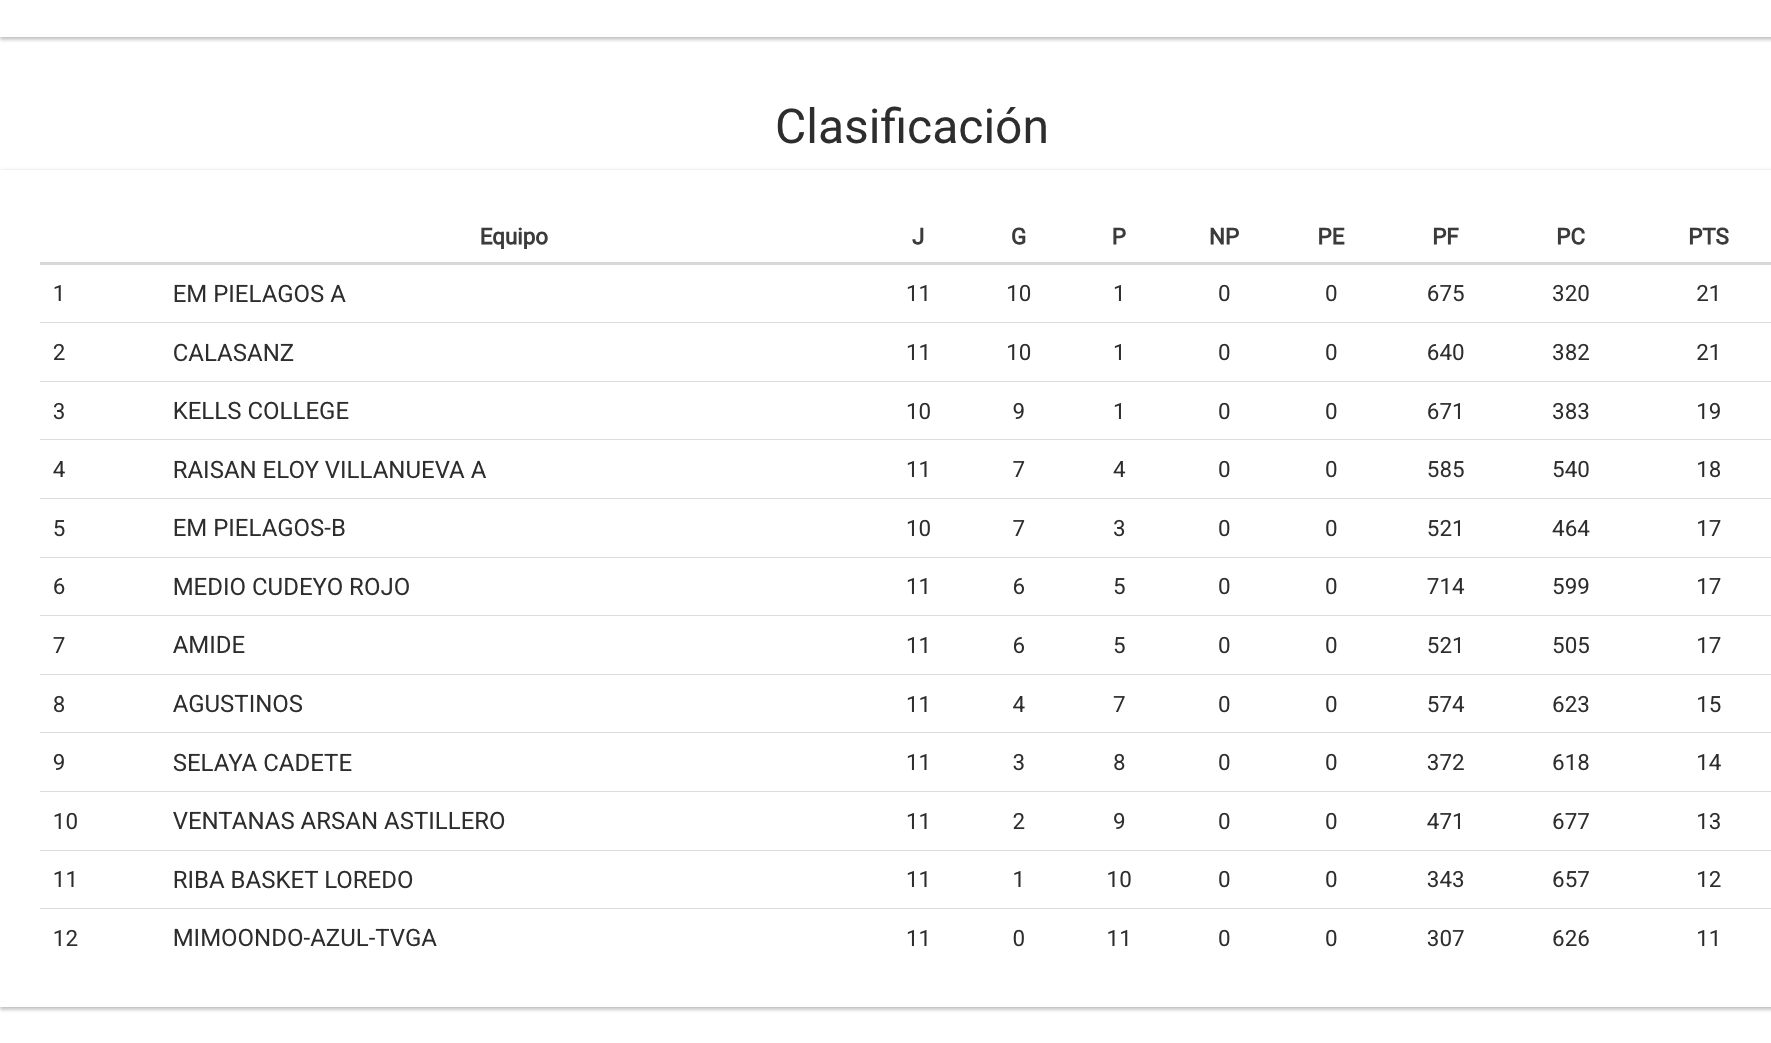Image resolution: width=1771 pixels, height=1043 pixels.
Task: Click the NP column header
Action: tap(1223, 237)
